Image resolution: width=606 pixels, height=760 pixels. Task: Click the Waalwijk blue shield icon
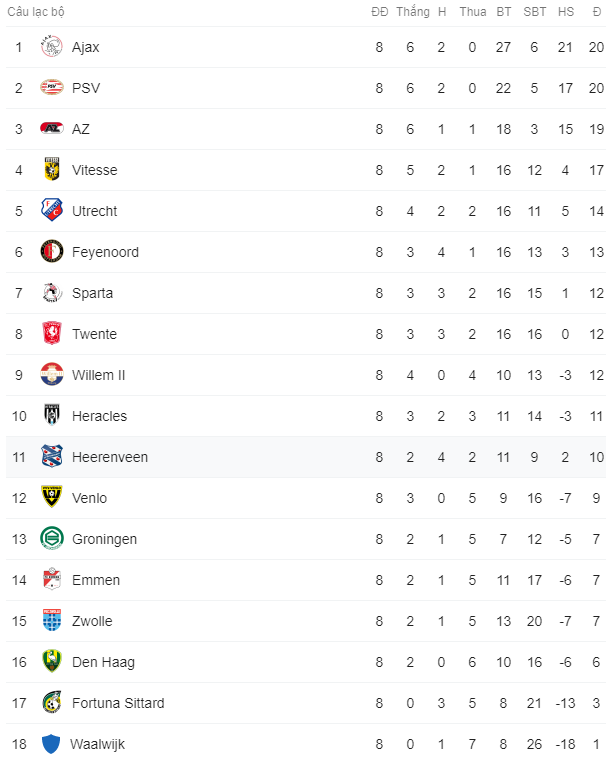pos(51,744)
